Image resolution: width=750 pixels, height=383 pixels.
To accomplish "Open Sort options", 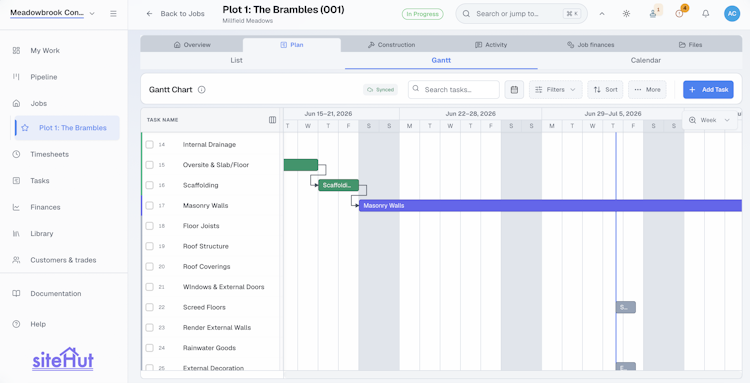I will (605, 89).
